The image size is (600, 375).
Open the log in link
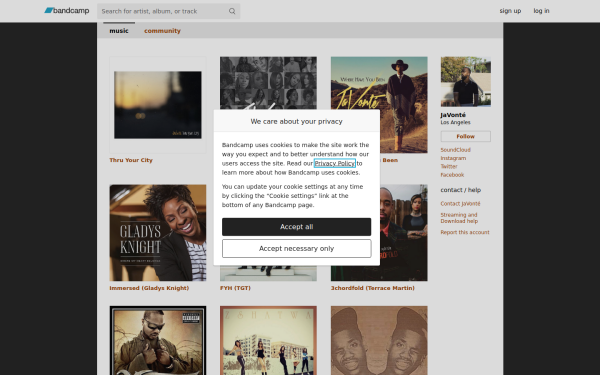[541, 11]
